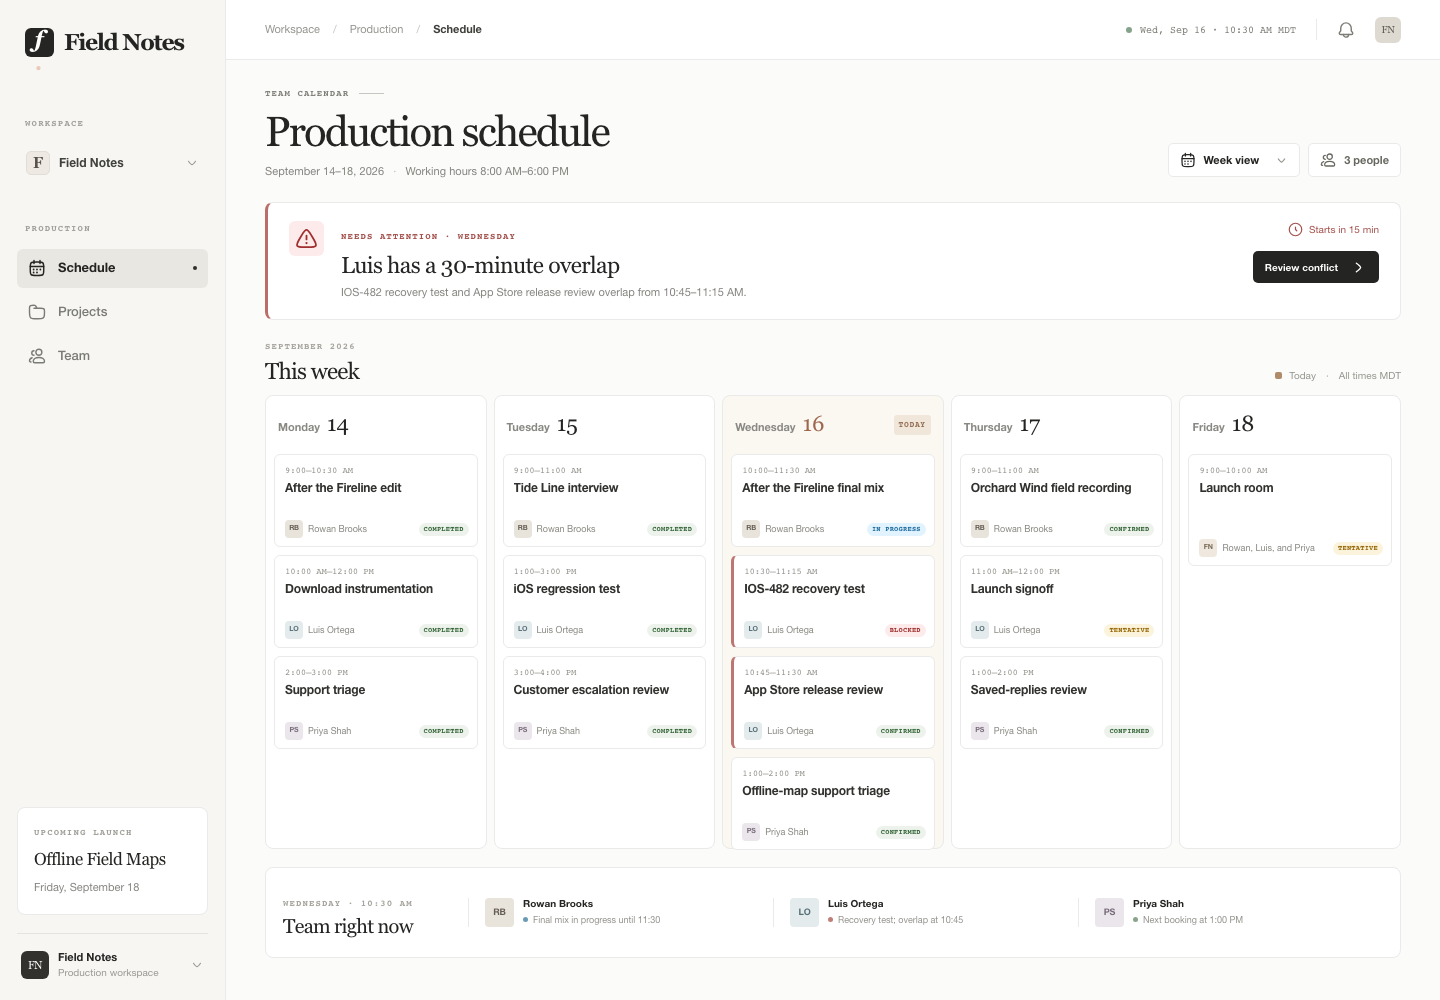Open the Download instrumentation event
The width and height of the screenshot is (1440, 1000).
click(x=376, y=601)
